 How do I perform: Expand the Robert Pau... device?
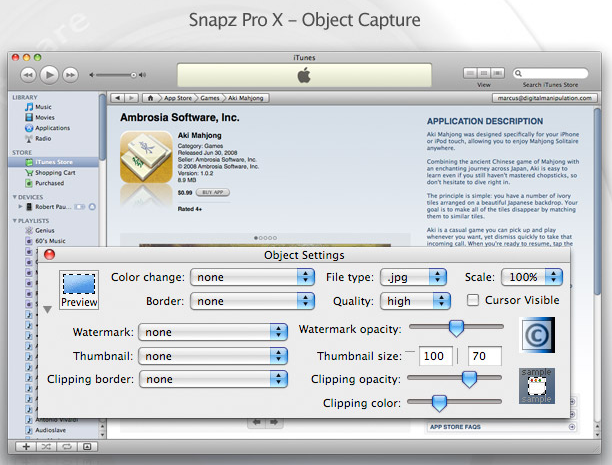point(20,207)
